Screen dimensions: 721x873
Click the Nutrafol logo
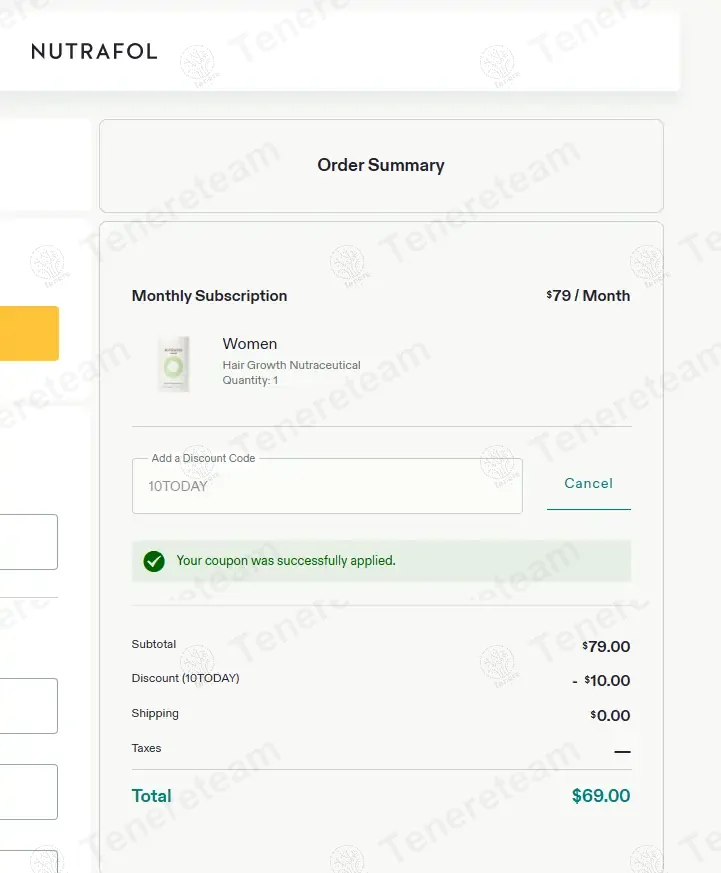point(94,51)
